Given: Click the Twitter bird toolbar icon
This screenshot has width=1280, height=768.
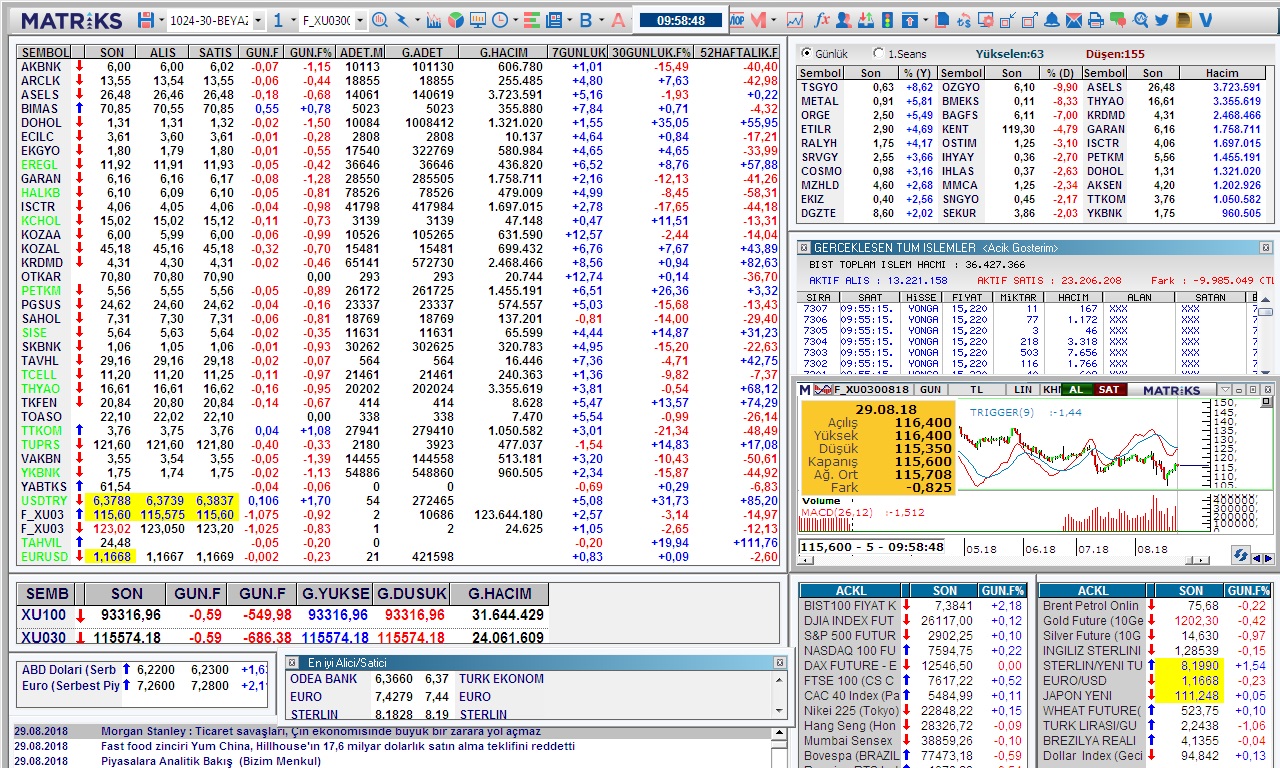Looking at the screenshot, I should 1162,20.
